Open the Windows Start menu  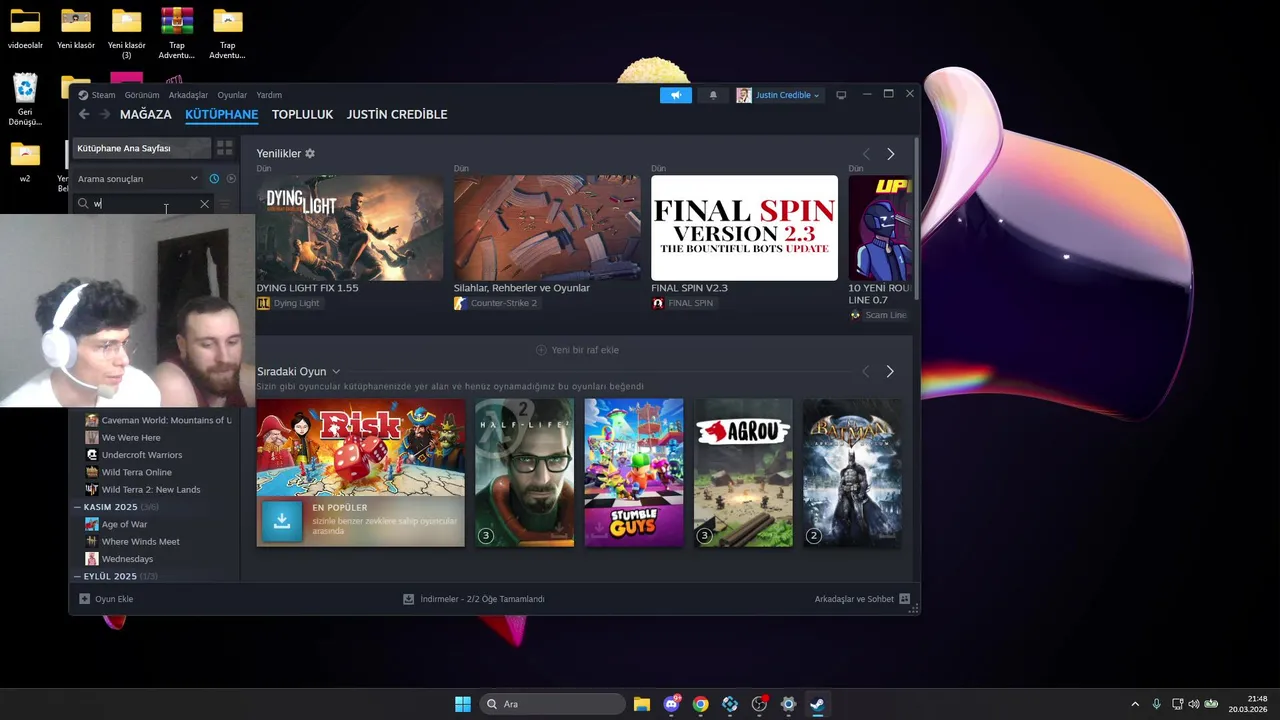[x=463, y=704]
